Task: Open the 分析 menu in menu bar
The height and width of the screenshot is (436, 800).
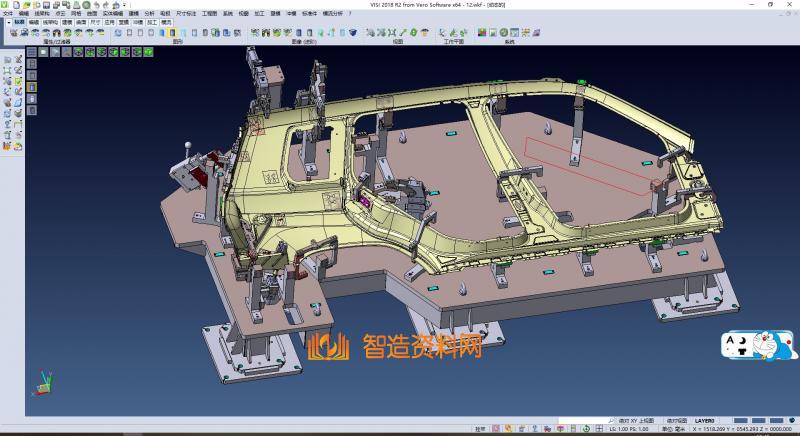Action: pos(149,13)
